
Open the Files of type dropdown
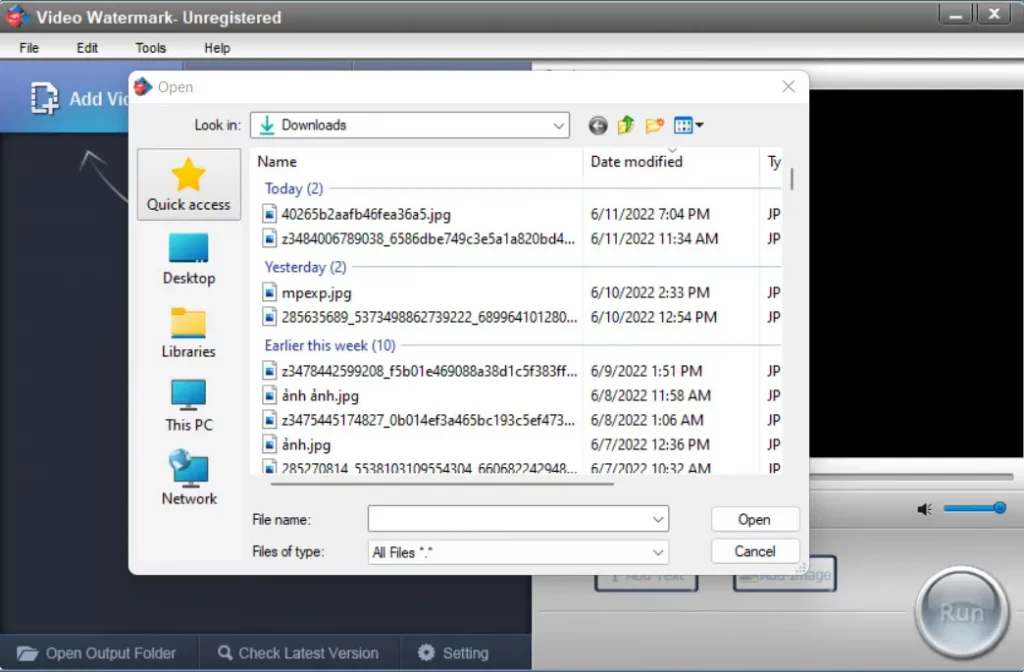coord(658,552)
